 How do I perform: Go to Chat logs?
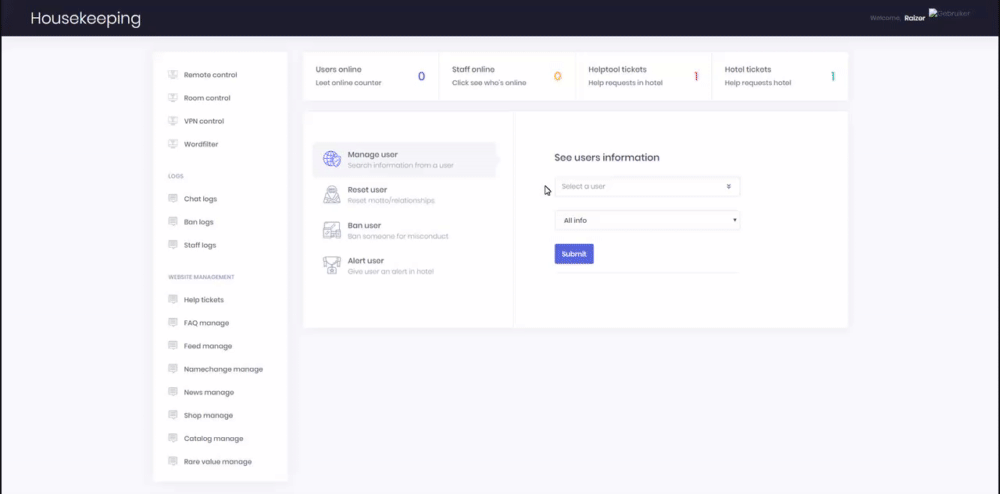click(x=200, y=199)
